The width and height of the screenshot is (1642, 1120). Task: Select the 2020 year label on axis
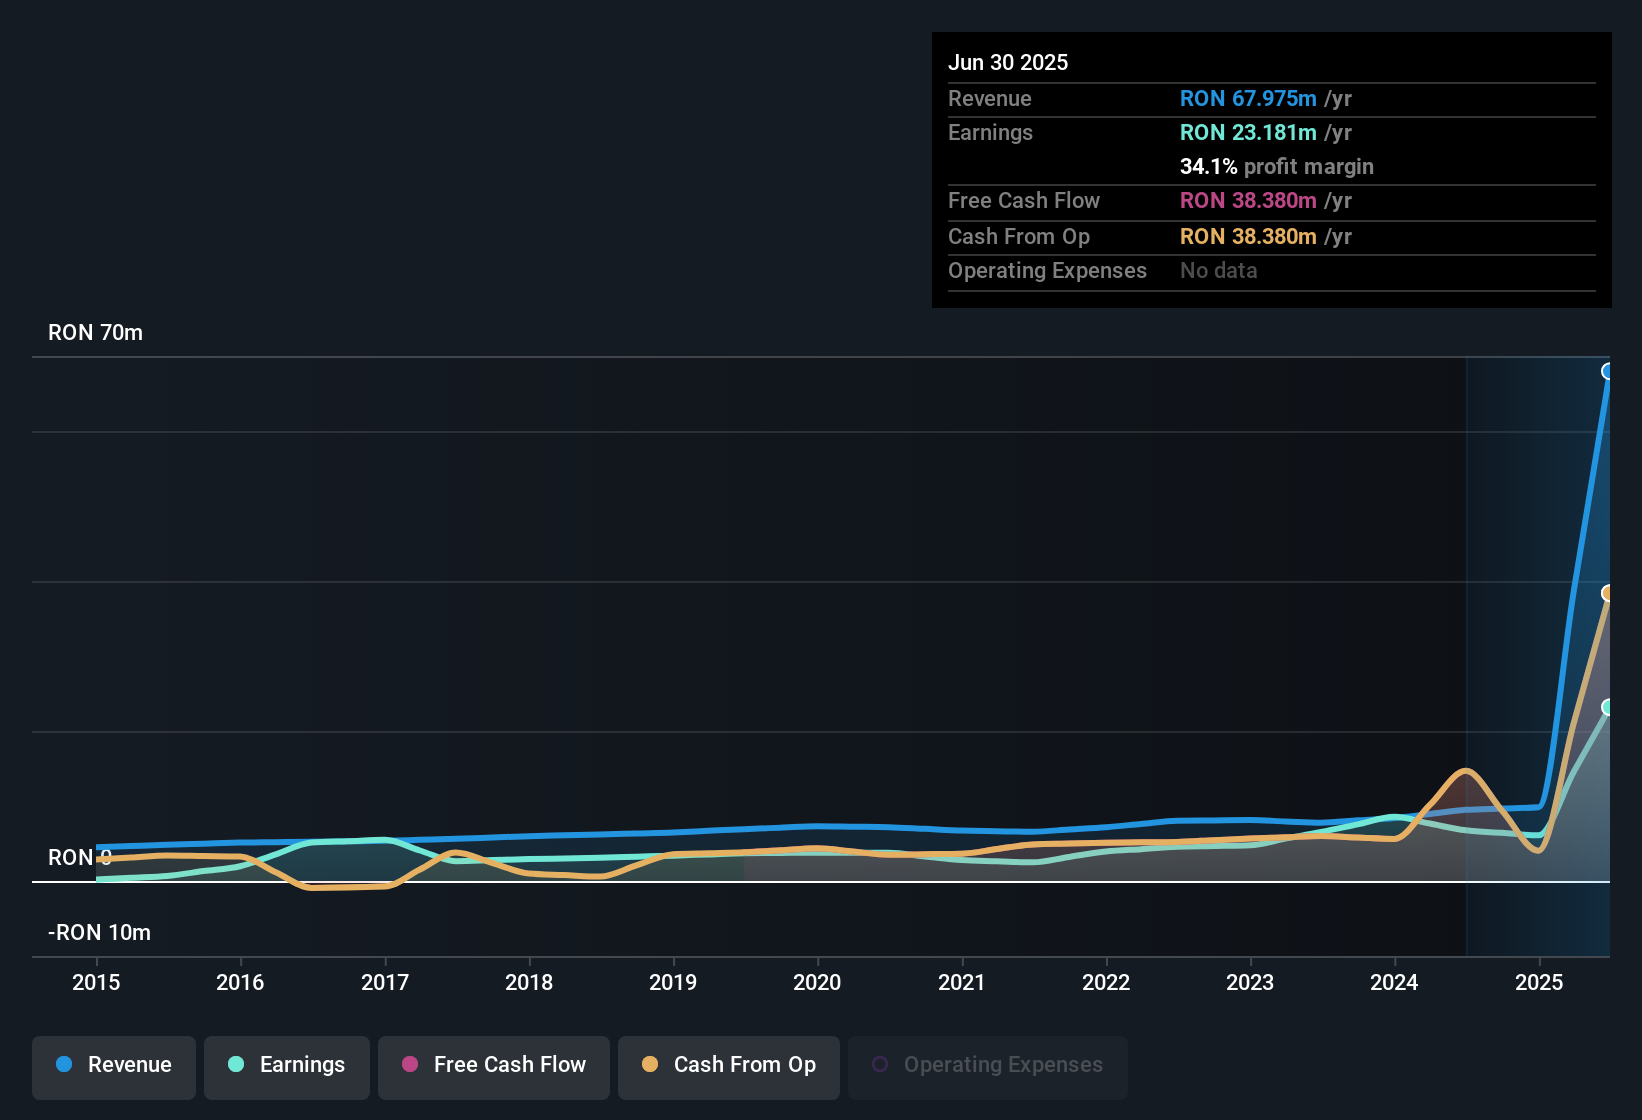[x=817, y=983]
